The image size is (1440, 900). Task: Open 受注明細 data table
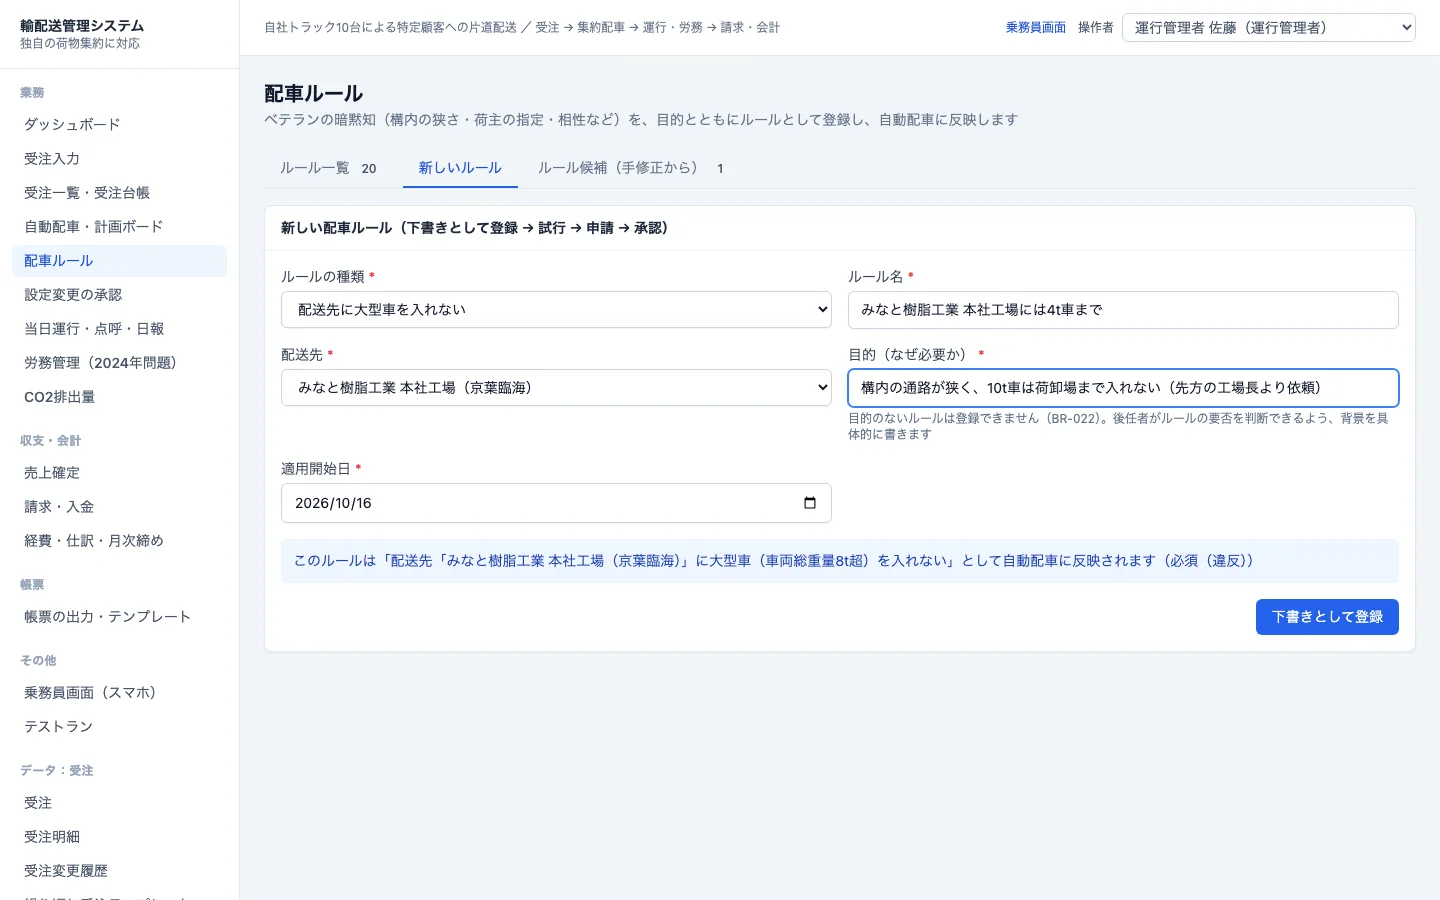119,837
